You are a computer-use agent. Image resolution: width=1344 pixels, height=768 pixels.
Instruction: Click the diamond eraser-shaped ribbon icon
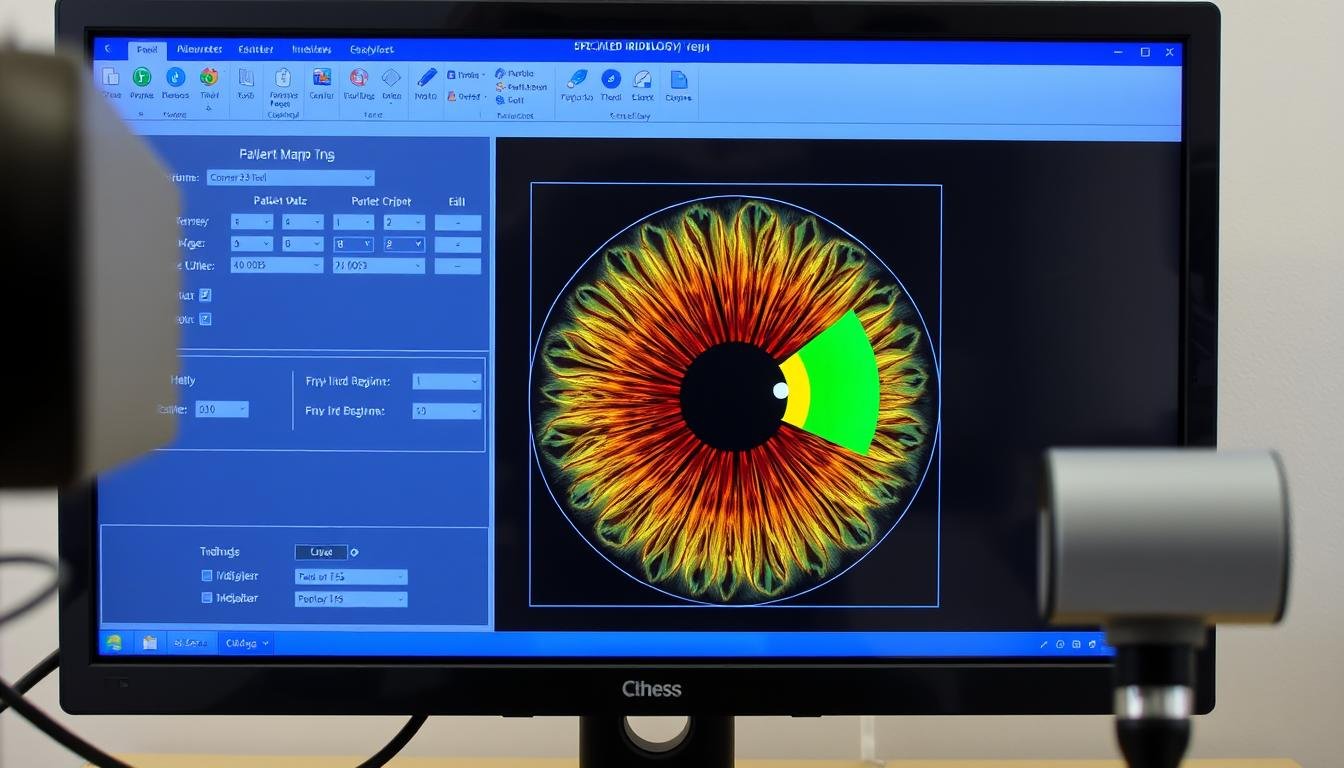[391, 78]
